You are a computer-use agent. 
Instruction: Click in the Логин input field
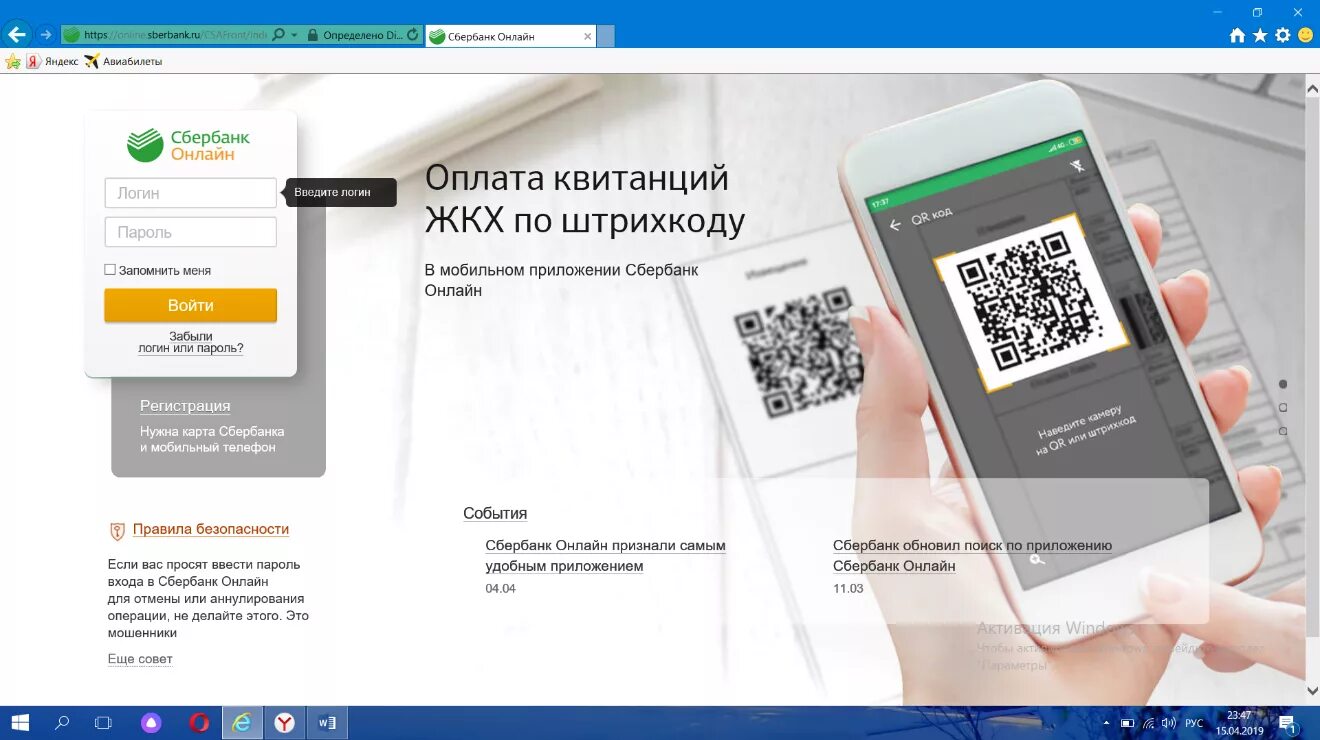(x=190, y=193)
